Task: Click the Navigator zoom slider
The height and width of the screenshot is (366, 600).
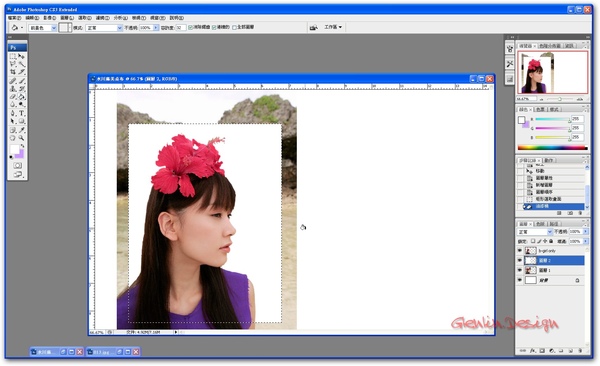Action: tap(559, 99)
